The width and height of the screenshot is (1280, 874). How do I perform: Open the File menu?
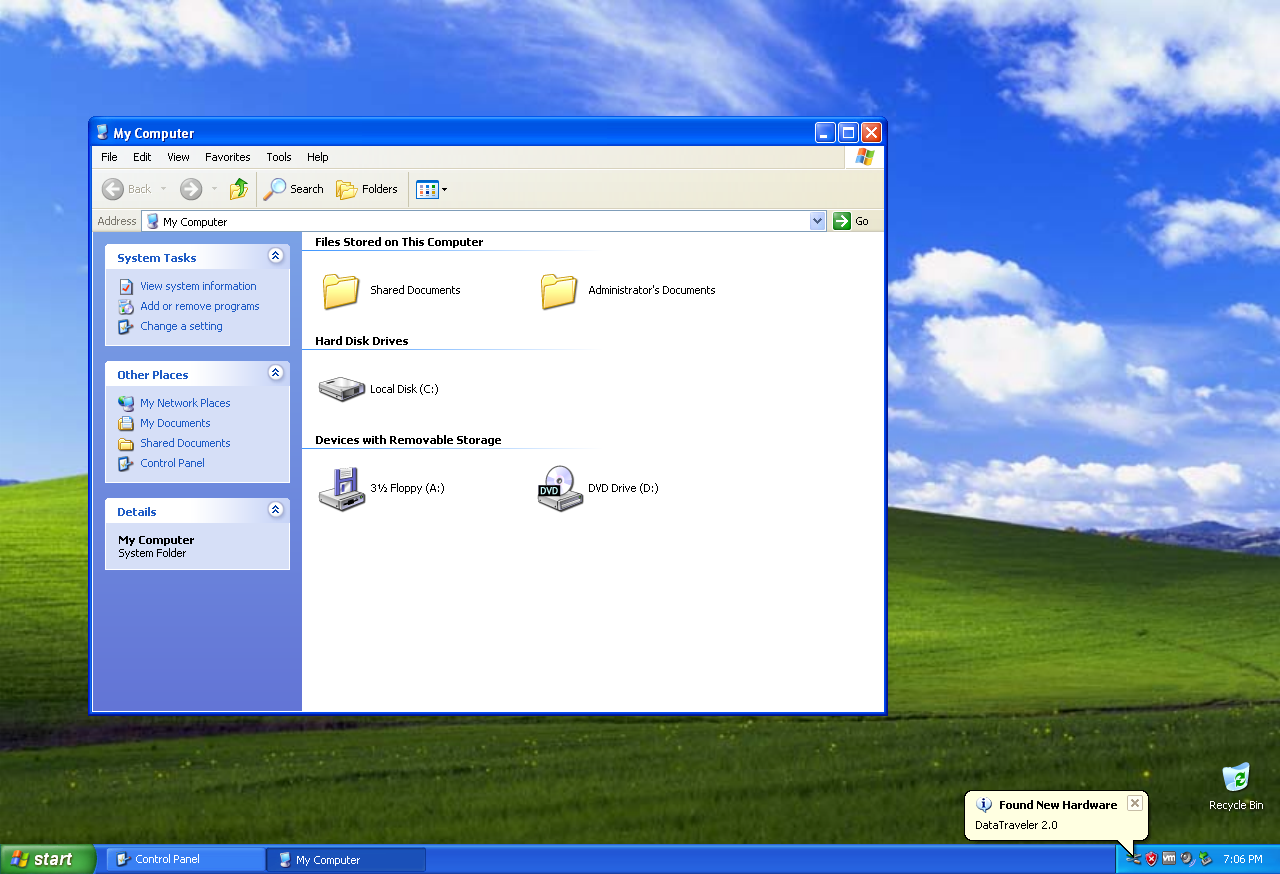point(109,157)
